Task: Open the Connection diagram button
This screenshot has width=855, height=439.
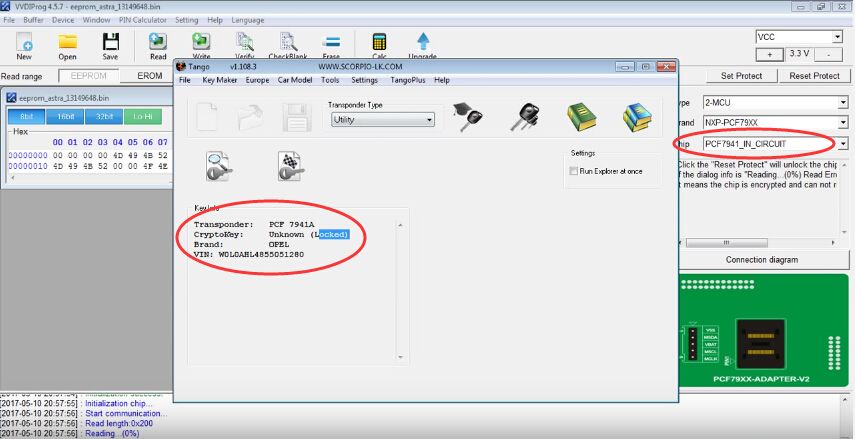Action: (x=762, y=260)
